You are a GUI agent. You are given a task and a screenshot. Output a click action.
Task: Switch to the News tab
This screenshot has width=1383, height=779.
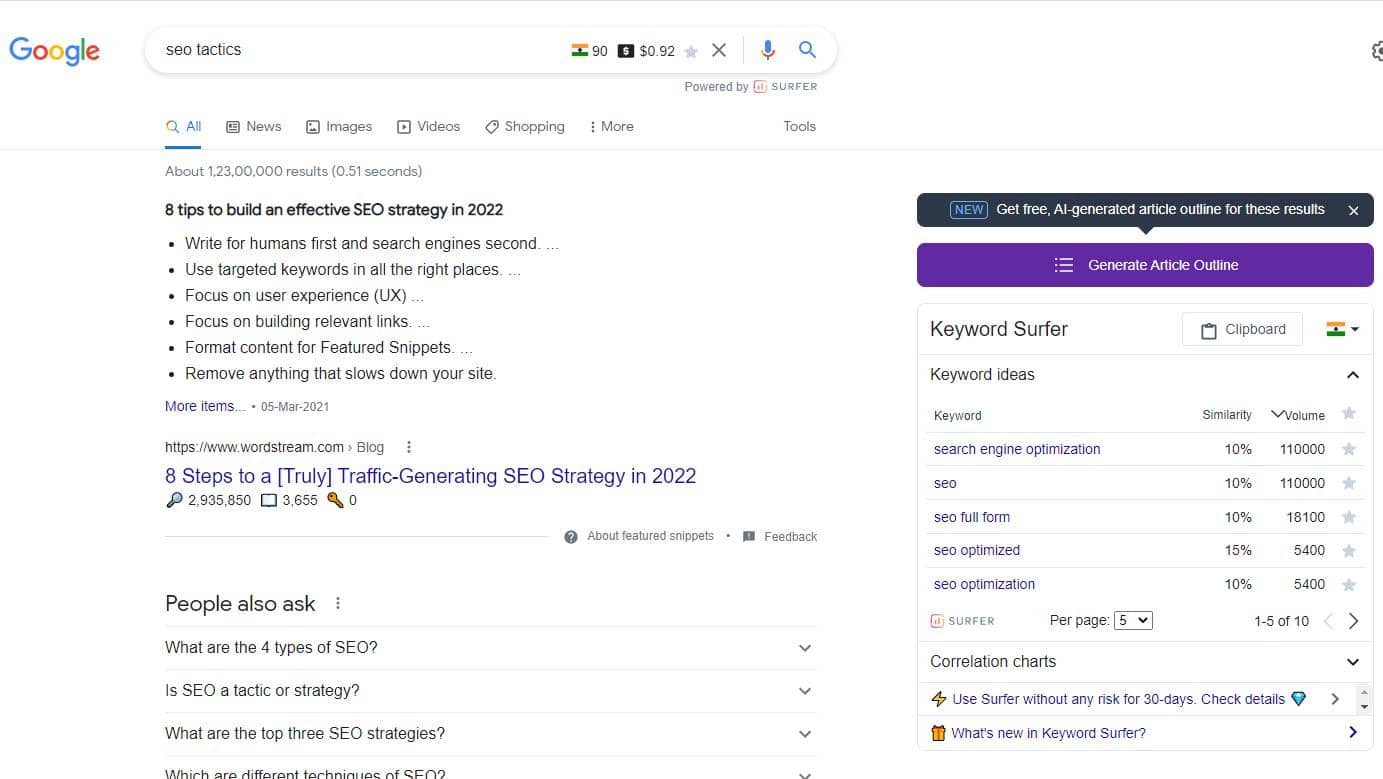(x=254, y=126)
